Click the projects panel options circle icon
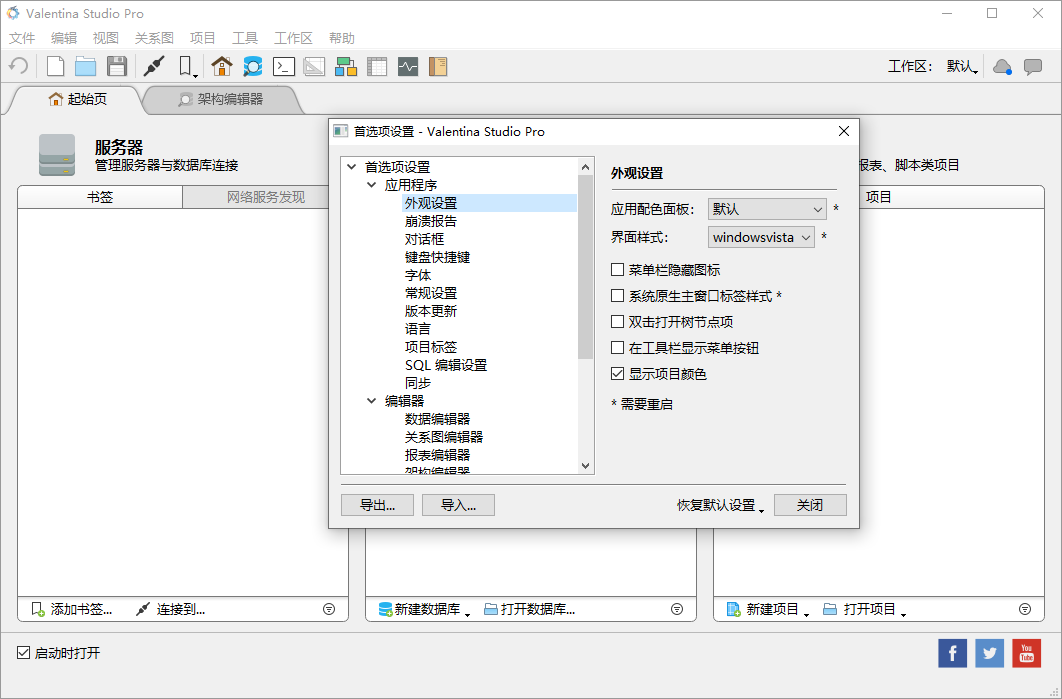The width and height of the screenshot is (1062, 699). pyautogui.click(x=1025, y=610)
